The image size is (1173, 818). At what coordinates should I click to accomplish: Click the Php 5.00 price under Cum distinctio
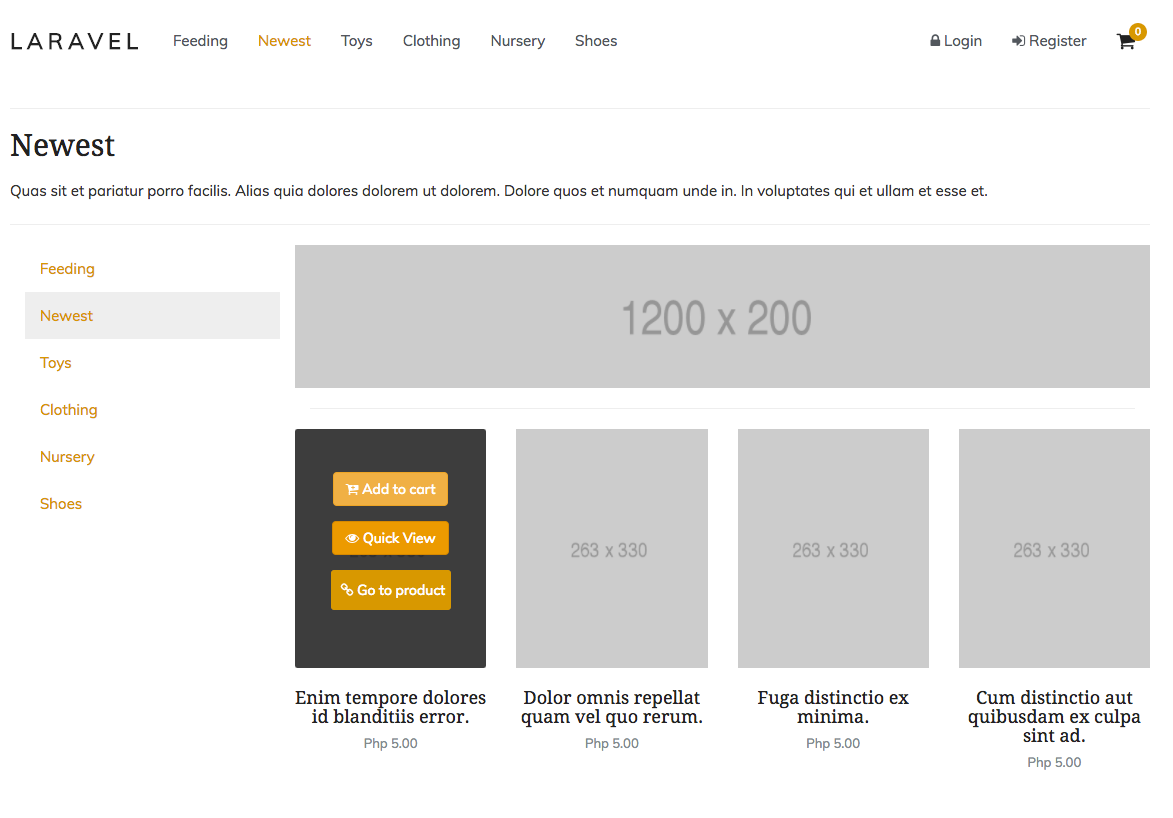coord(1054,763)
